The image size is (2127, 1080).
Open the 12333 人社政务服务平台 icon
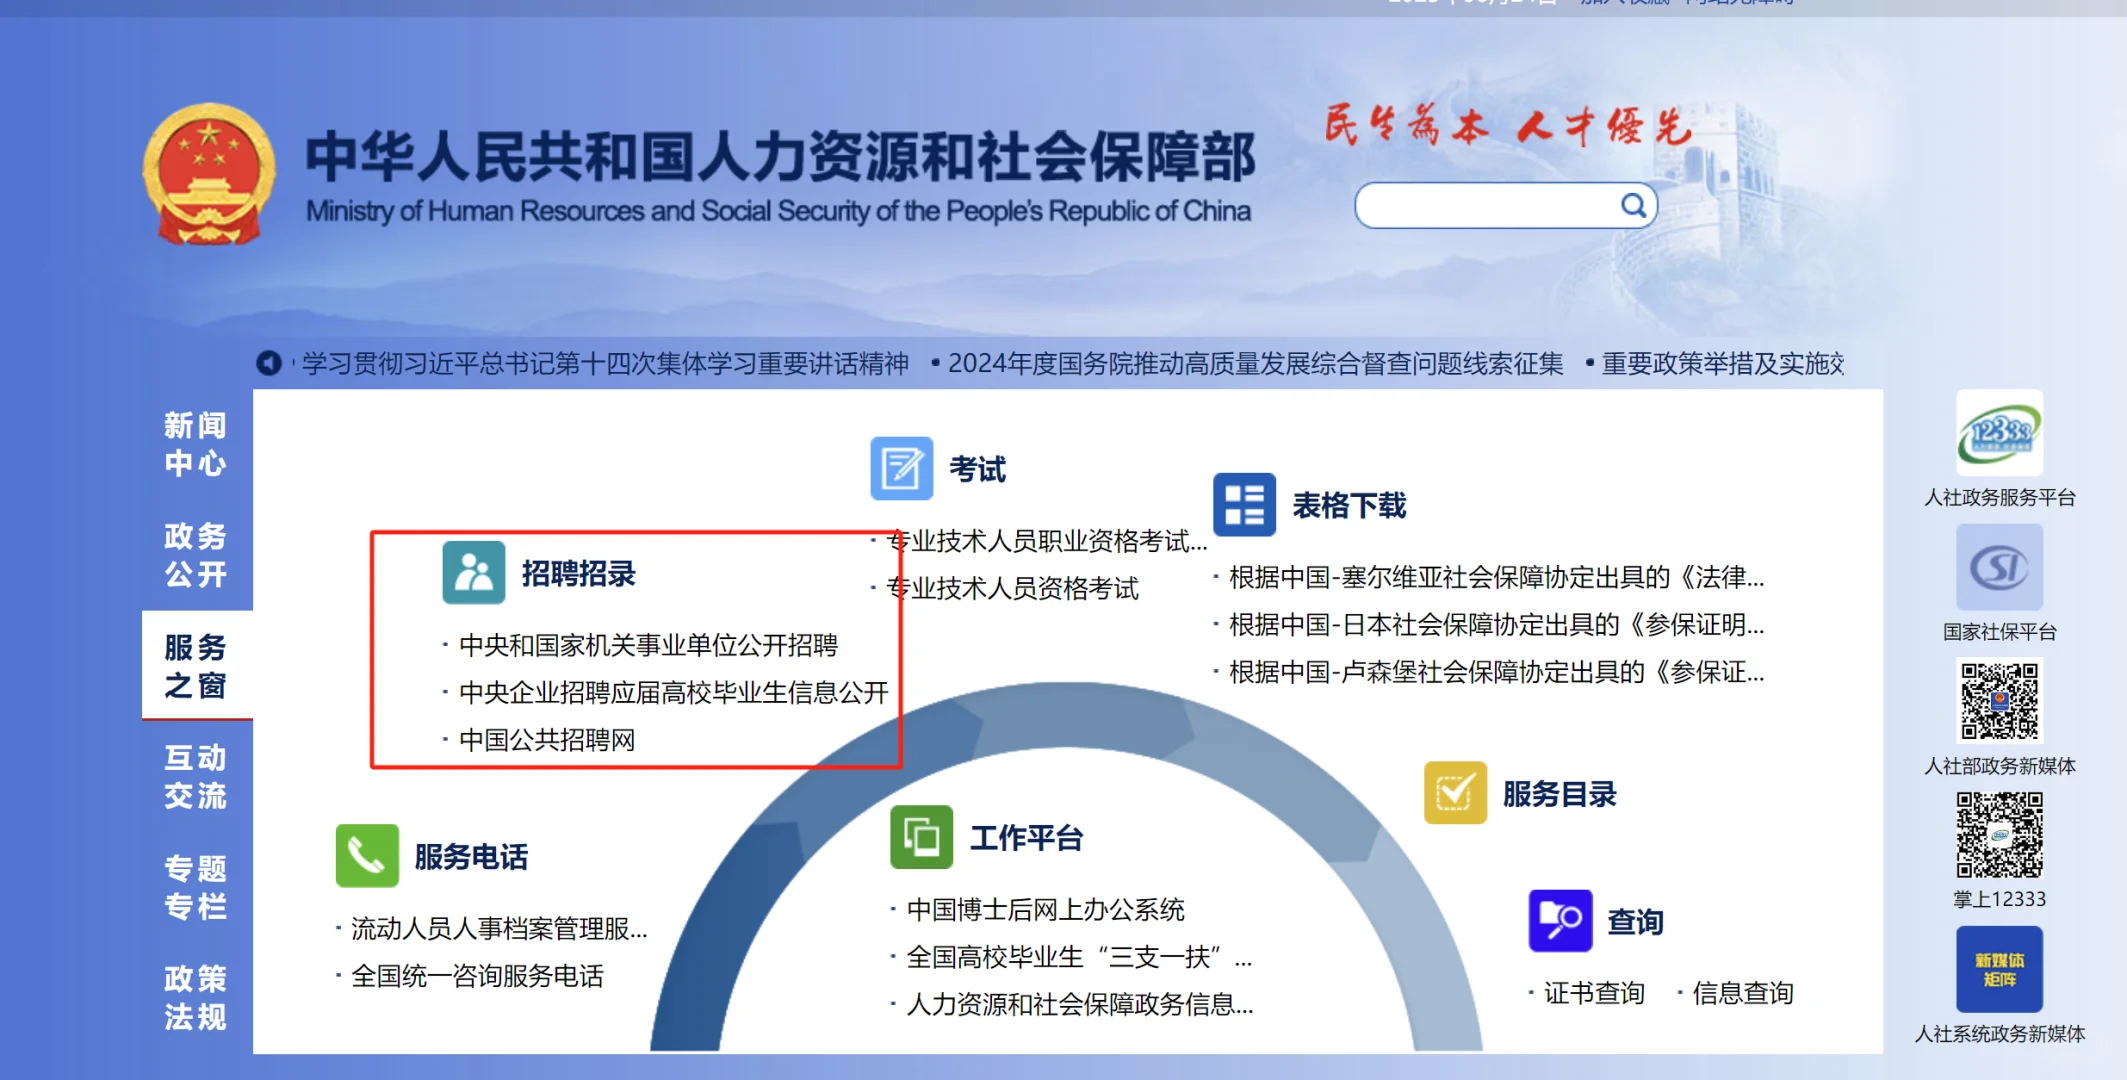click(x=1999, y=433)
